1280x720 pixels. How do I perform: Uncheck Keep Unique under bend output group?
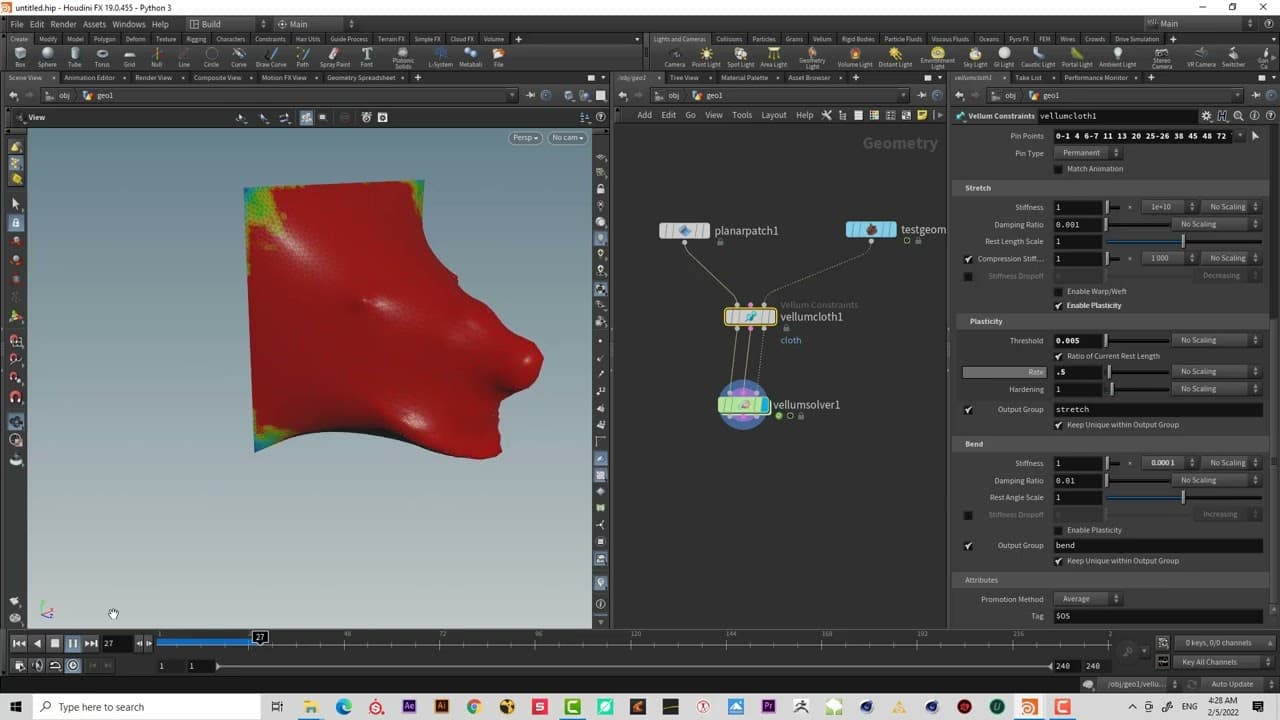(1059, 561)
